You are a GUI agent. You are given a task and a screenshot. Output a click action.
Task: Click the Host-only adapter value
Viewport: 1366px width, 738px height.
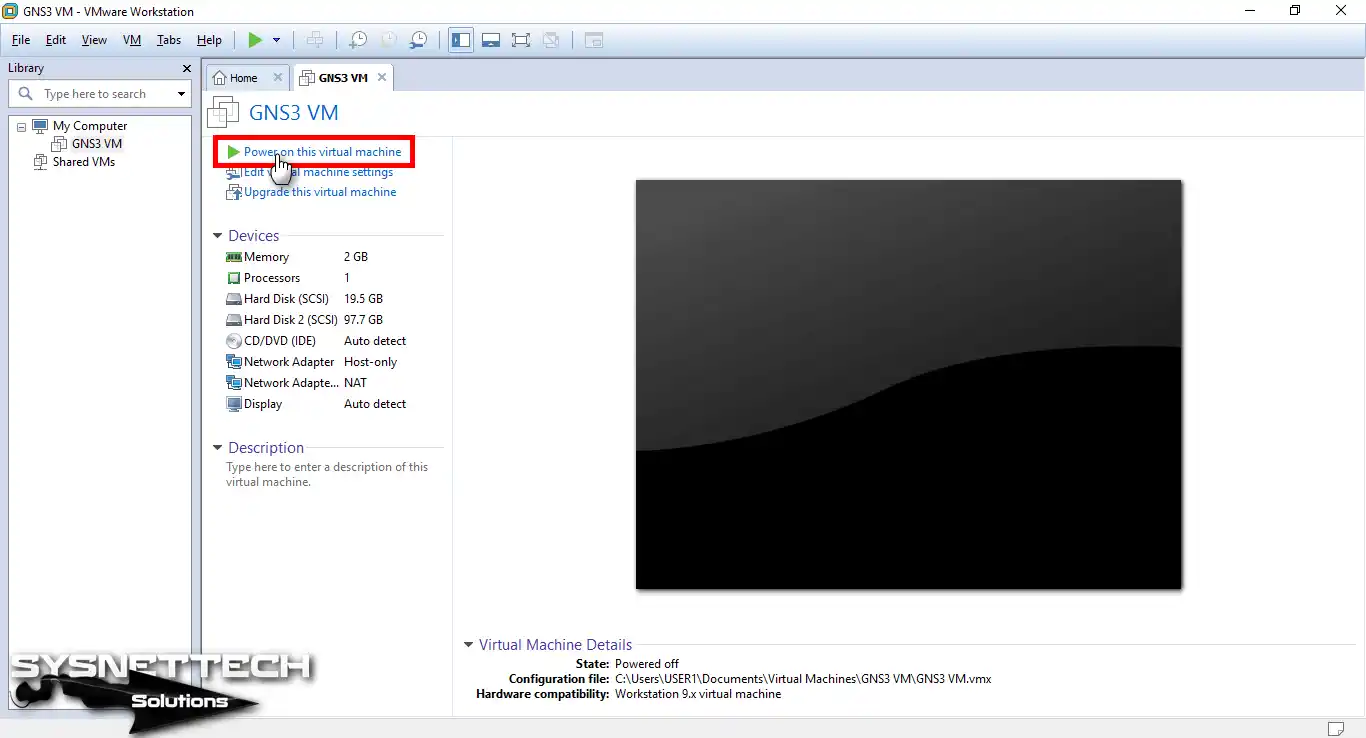[x=370, y=362]
